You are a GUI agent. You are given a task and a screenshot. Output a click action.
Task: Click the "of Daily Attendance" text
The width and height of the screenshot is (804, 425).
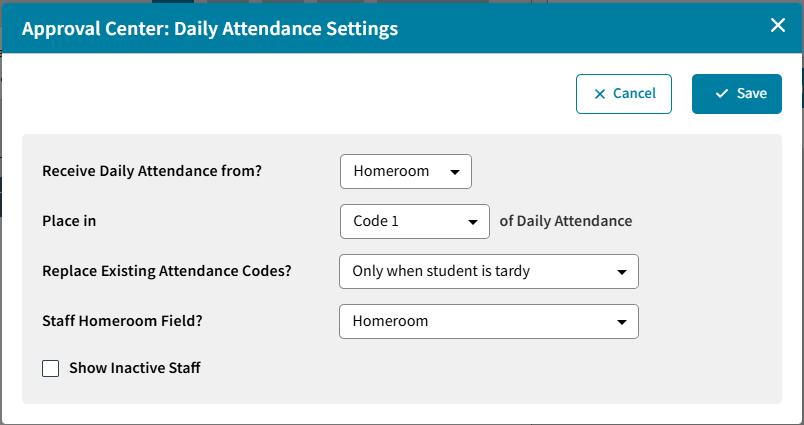coord(566,221)
